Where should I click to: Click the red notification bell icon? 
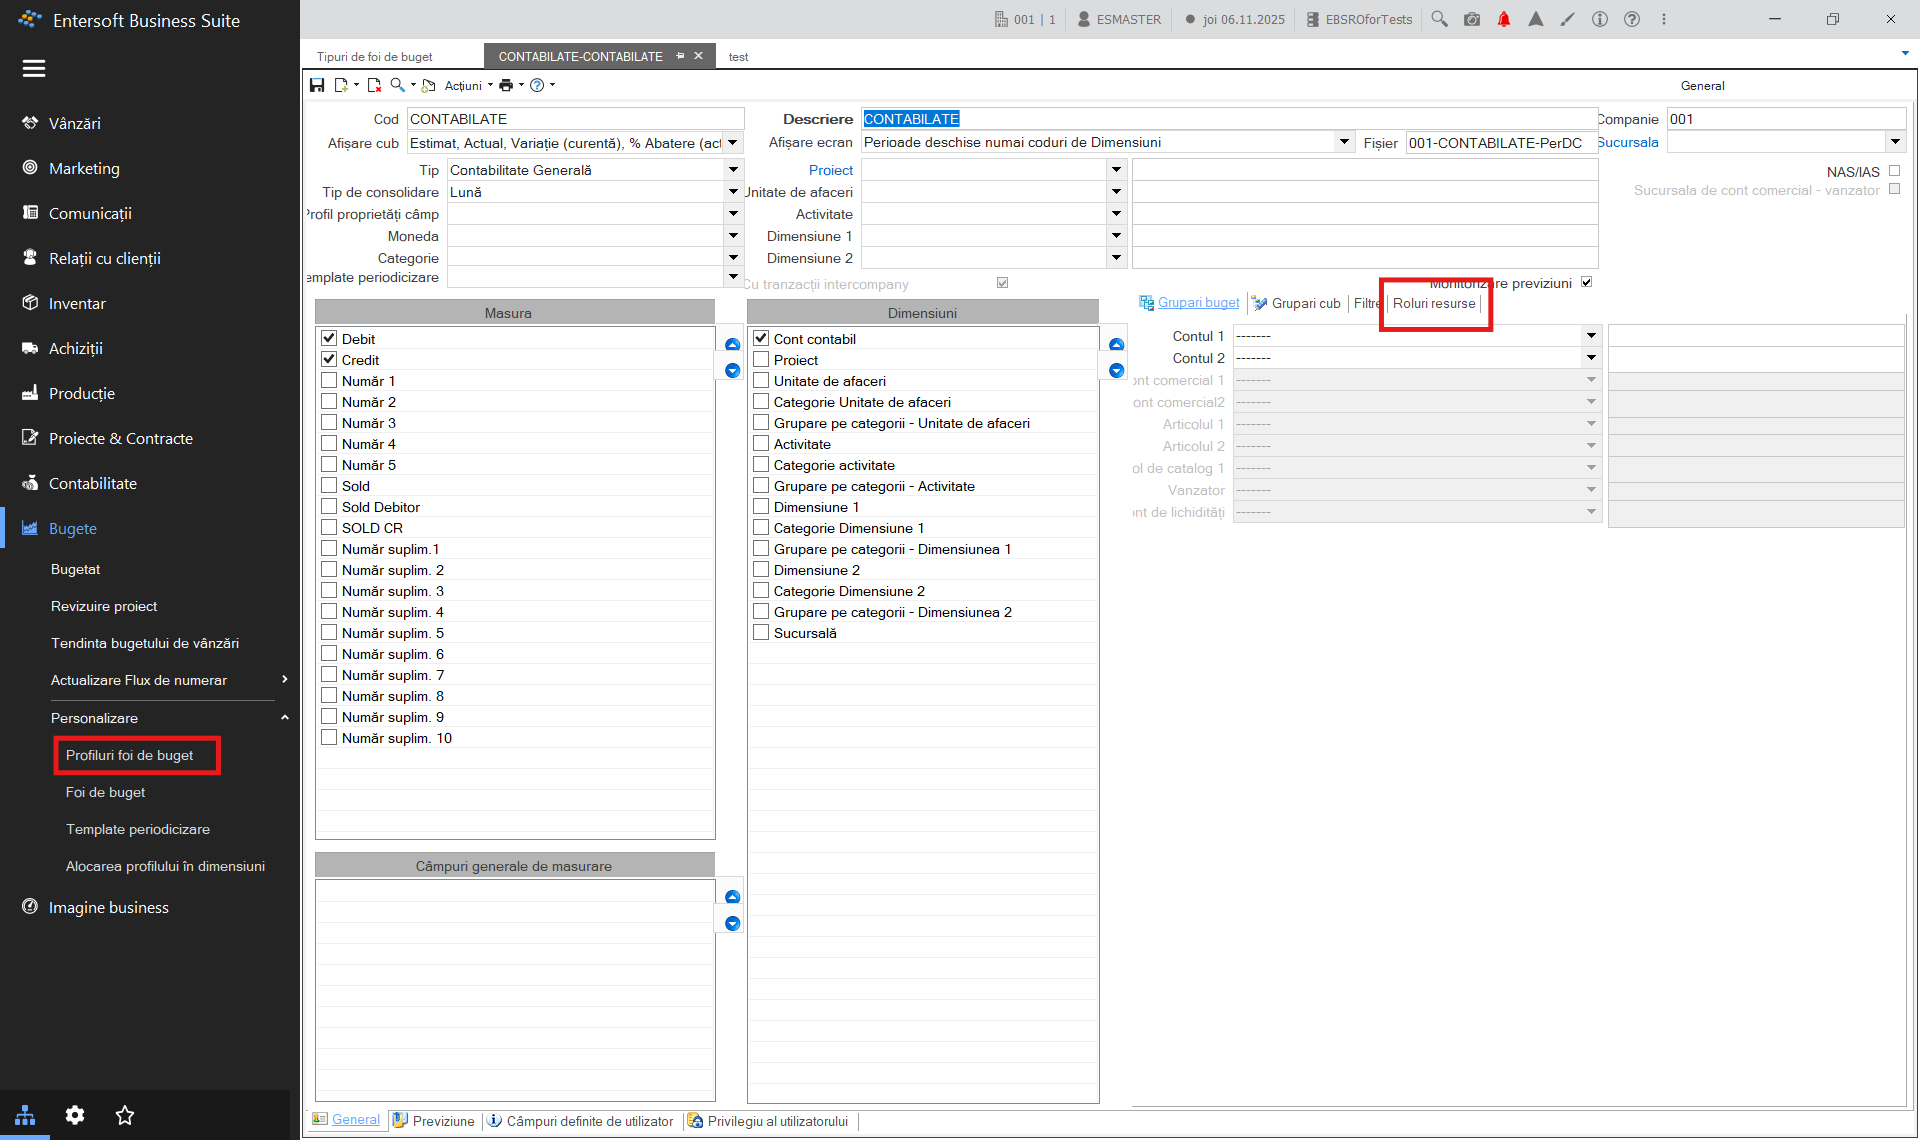coord(1504,19)
